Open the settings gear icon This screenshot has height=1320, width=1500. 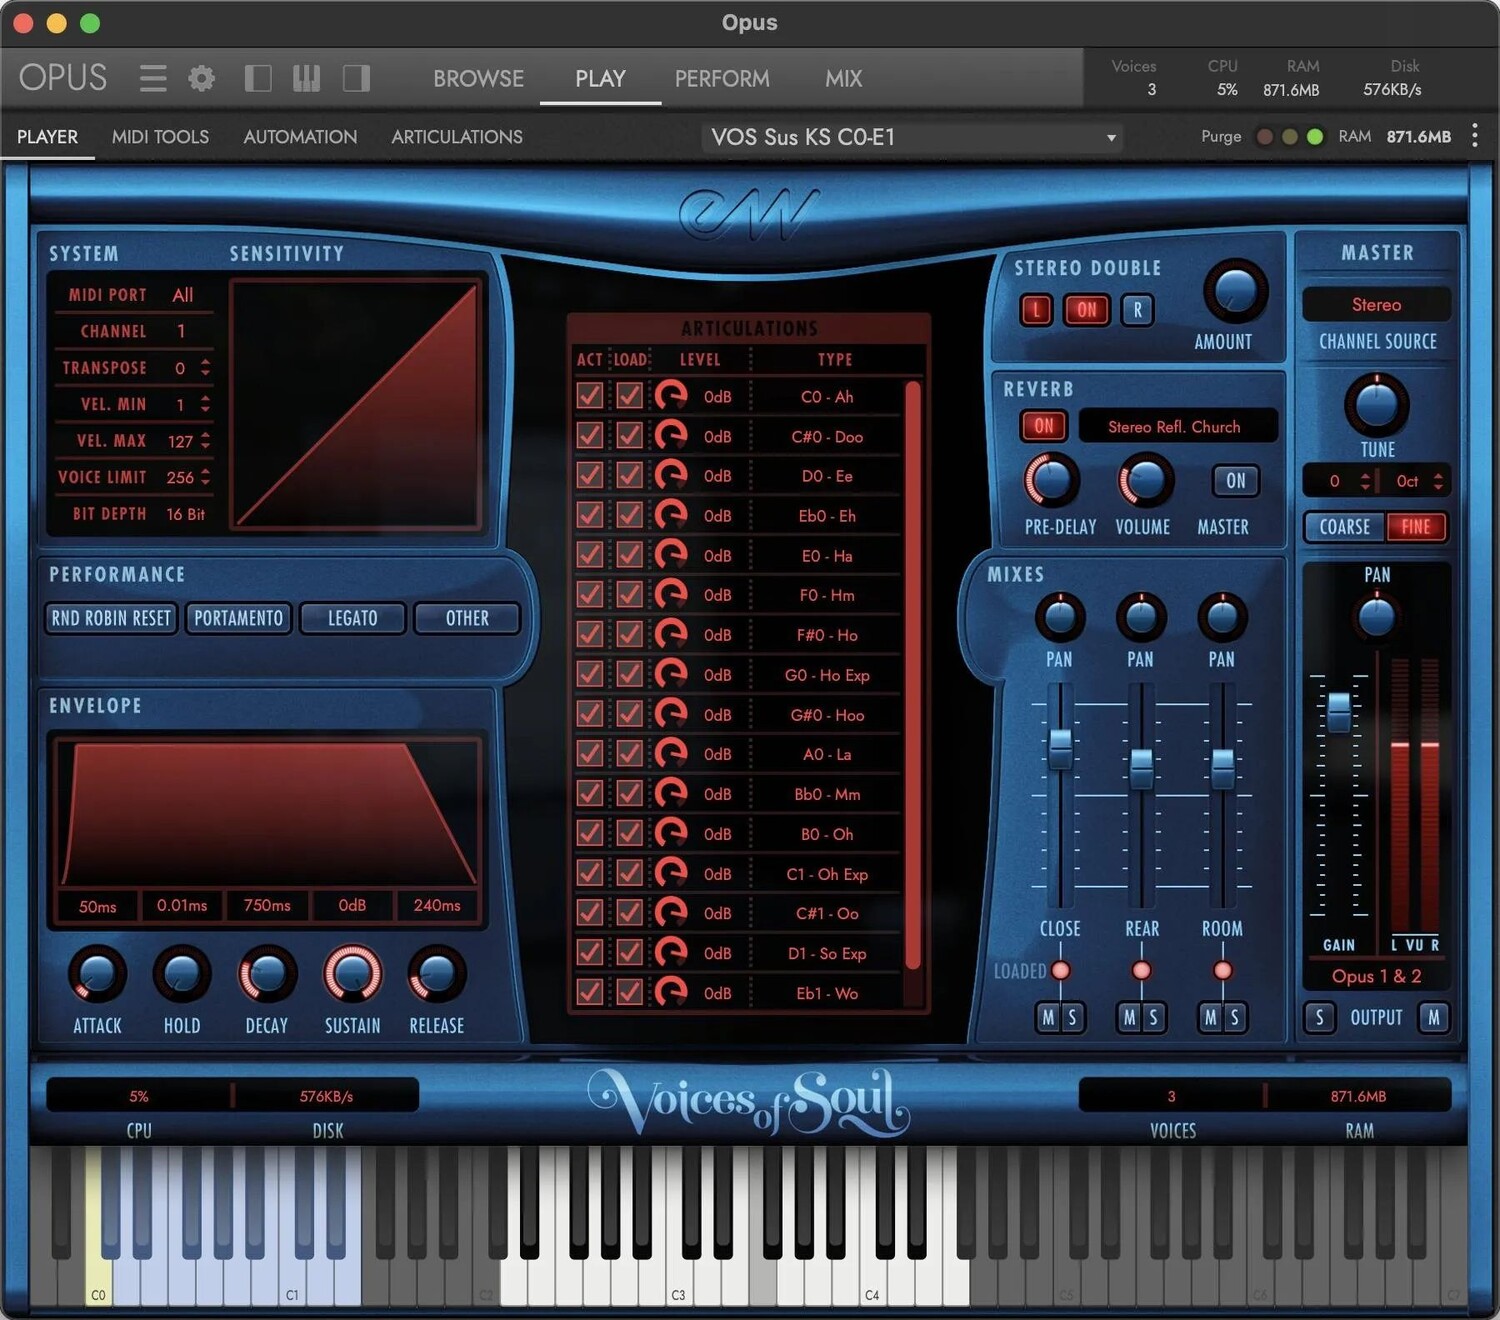[202, 78]
